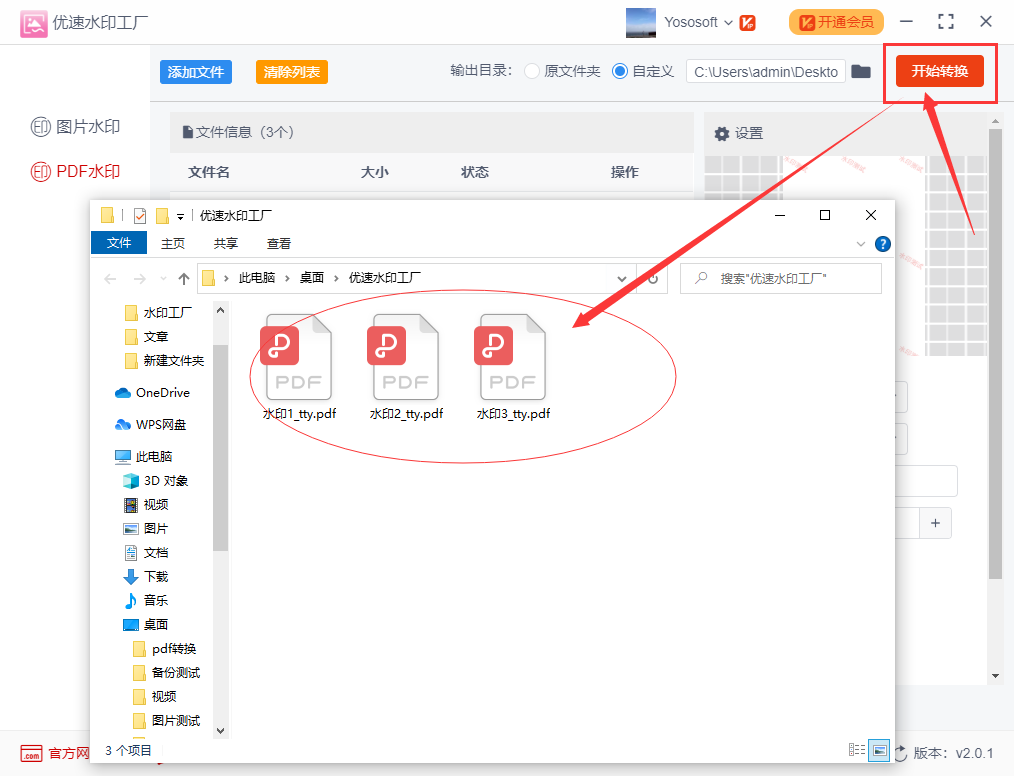Click the properties checkmark icon in Explorer title bar
Image resolution: width=1014 pixels, height=776 pixels.
tap(140, 216)
